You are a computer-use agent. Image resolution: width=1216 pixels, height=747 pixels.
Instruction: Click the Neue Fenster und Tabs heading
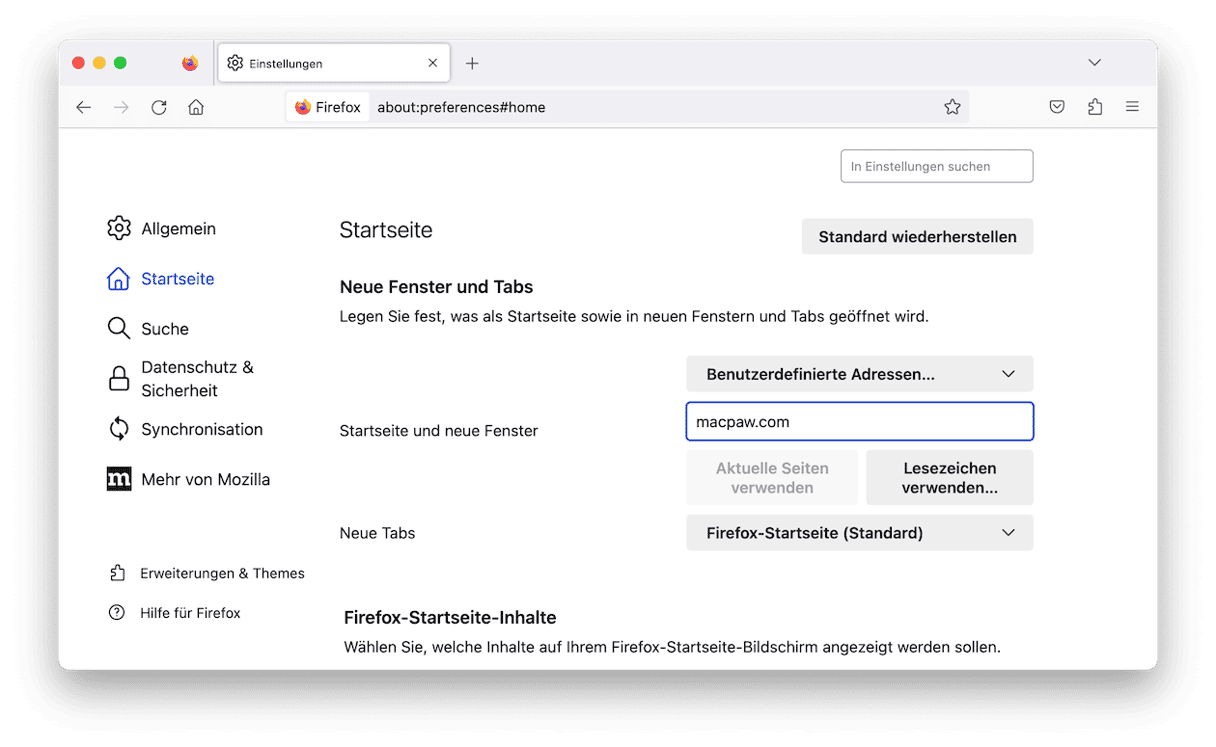437,287
